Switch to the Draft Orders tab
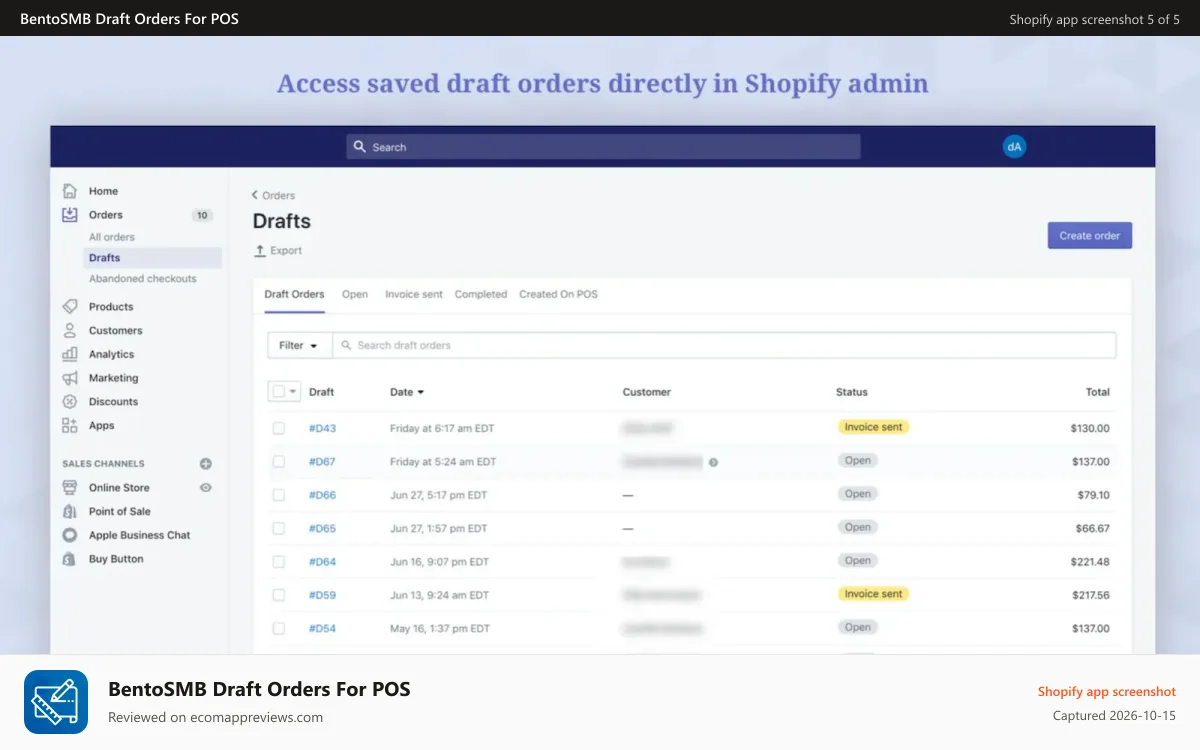Screen dimensions: 1200x750 point(294,294)
